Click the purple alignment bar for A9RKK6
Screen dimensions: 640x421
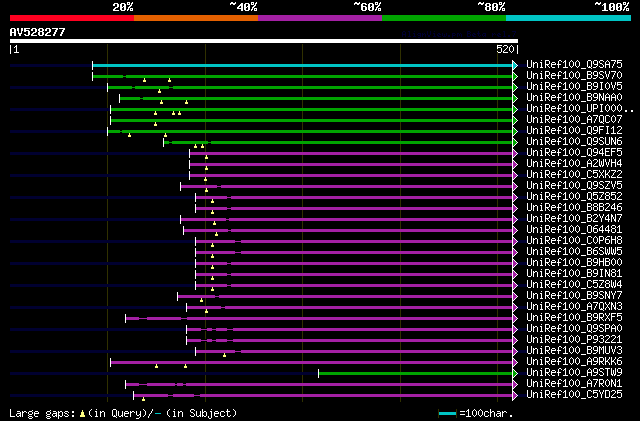click(x=312, y=362)
